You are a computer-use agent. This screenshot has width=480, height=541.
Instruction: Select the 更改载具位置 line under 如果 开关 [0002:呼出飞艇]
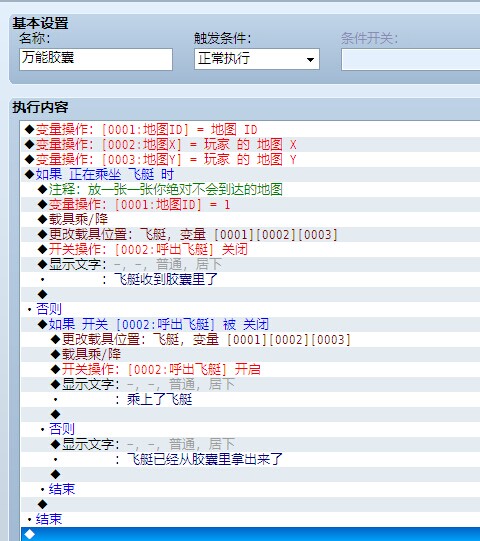pyautogui.click(x=250, y=340)
